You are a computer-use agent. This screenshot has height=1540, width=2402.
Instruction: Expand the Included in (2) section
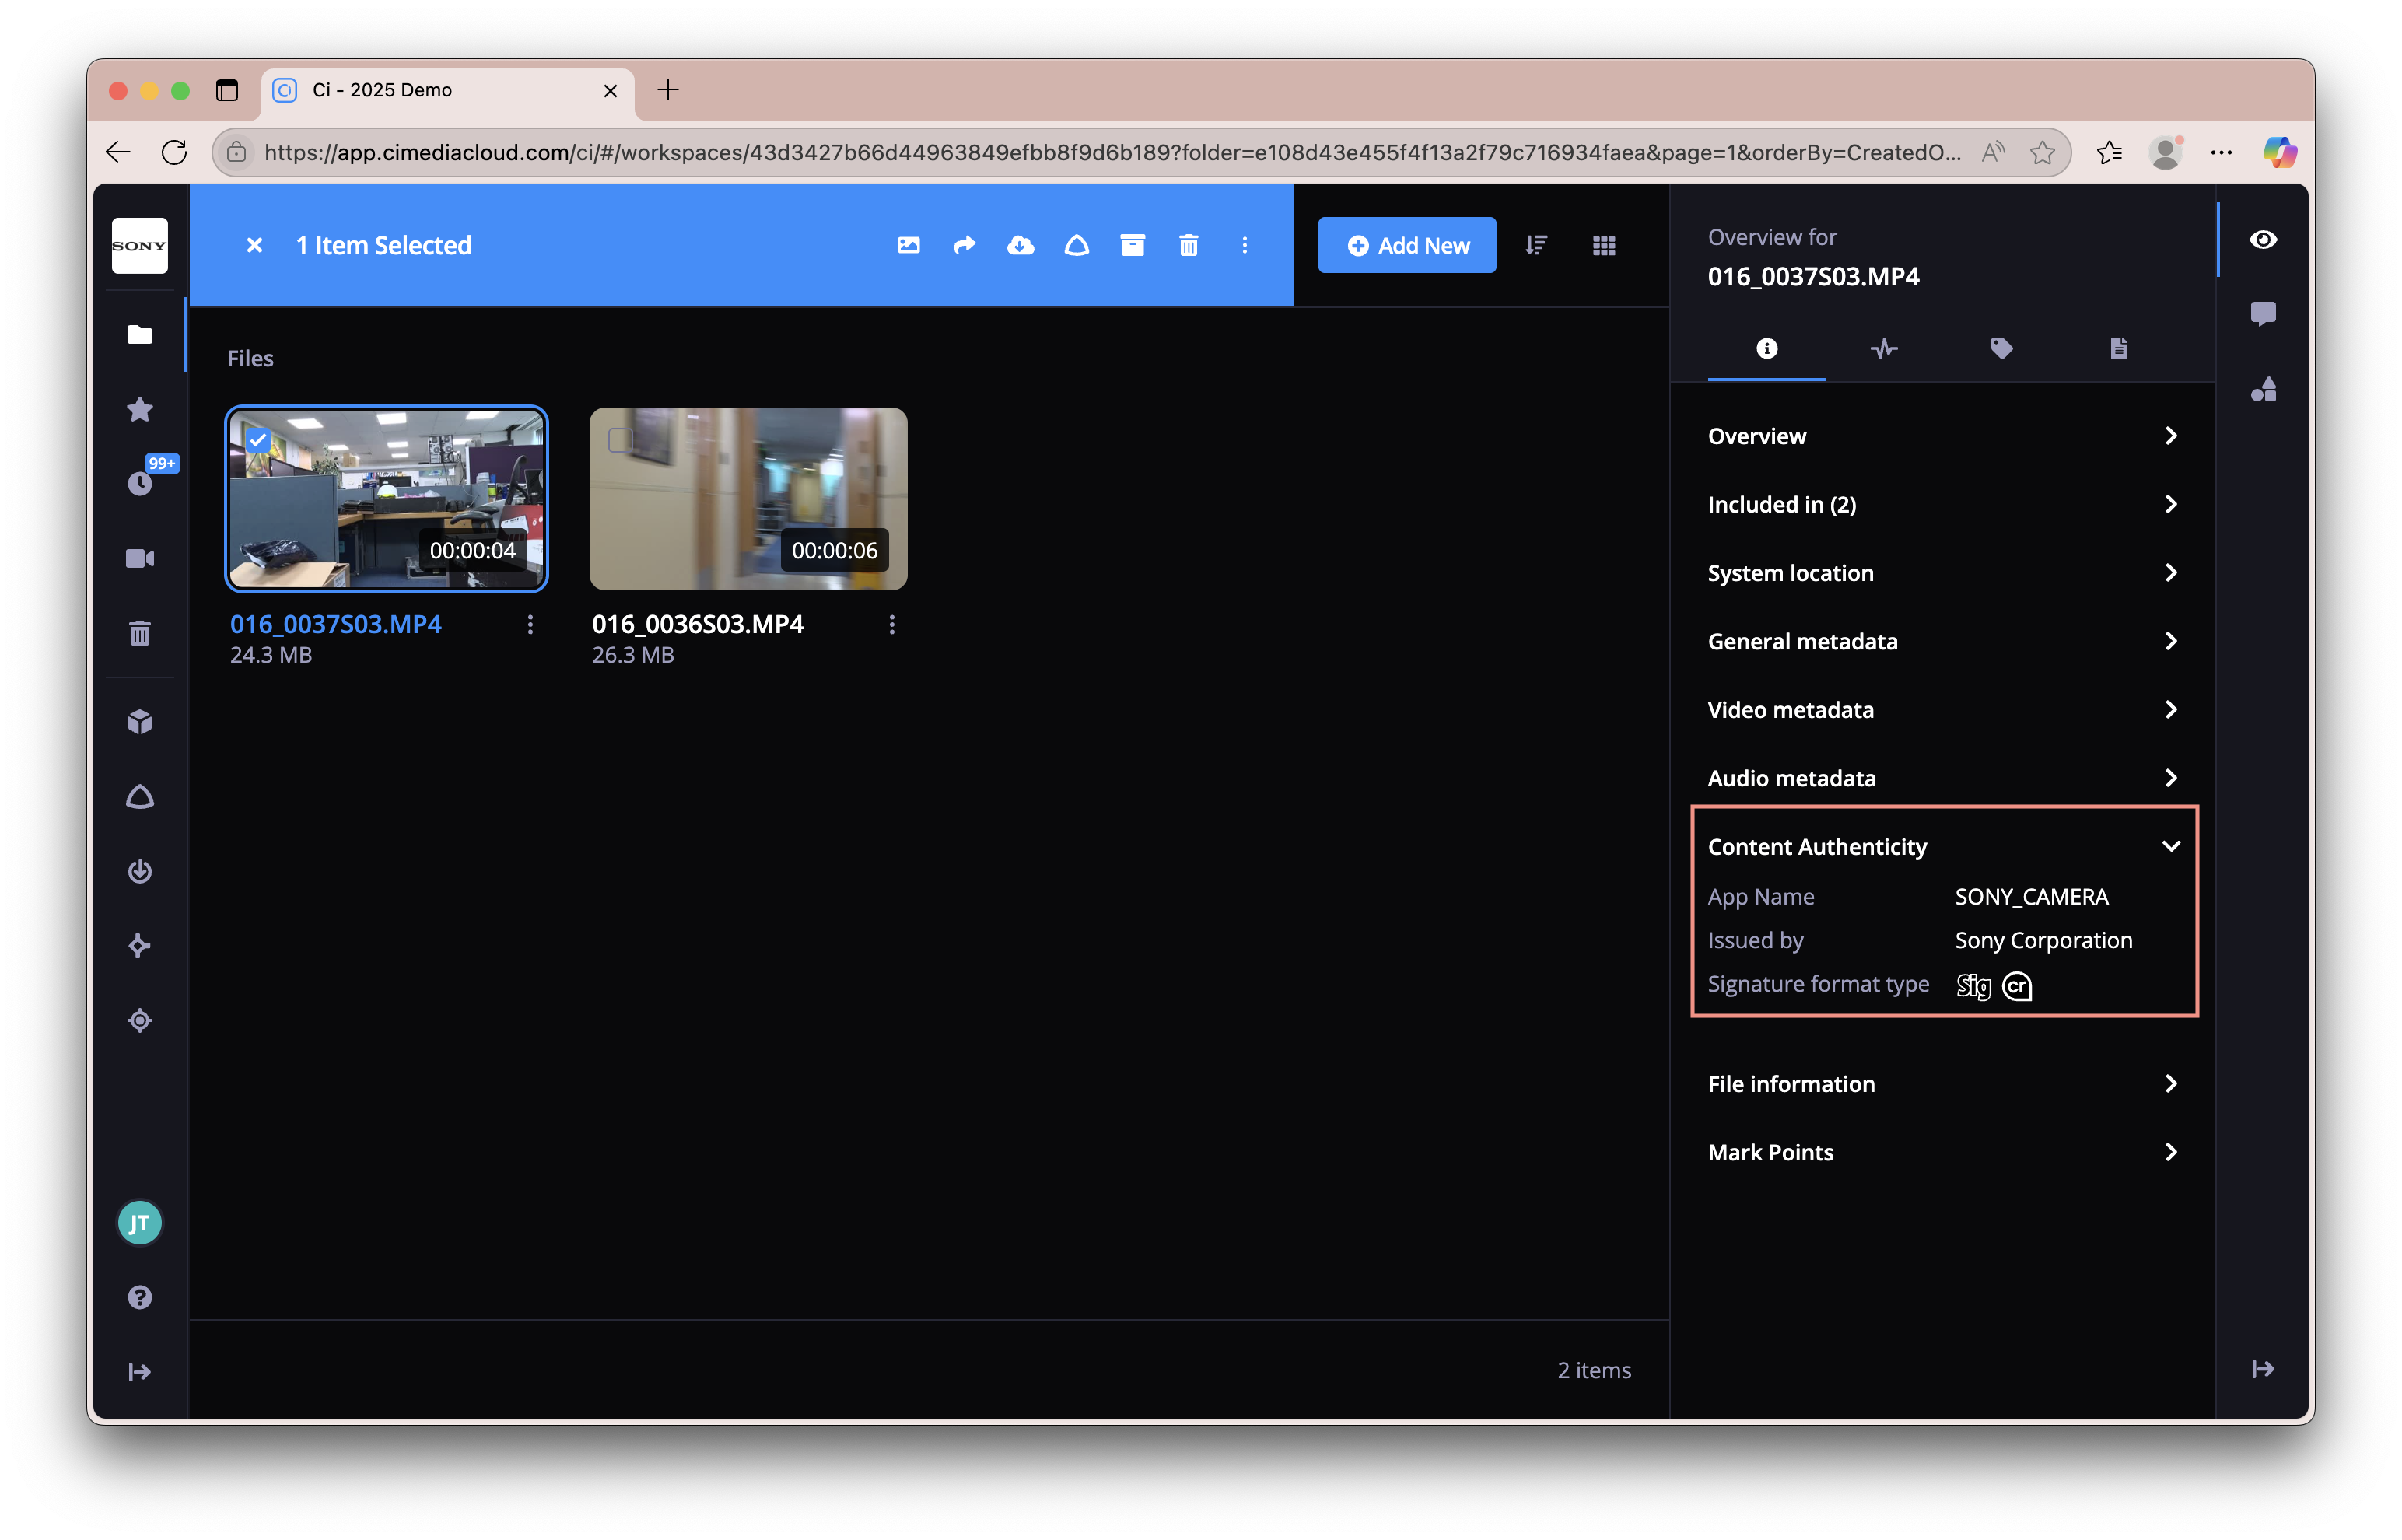1943,504
